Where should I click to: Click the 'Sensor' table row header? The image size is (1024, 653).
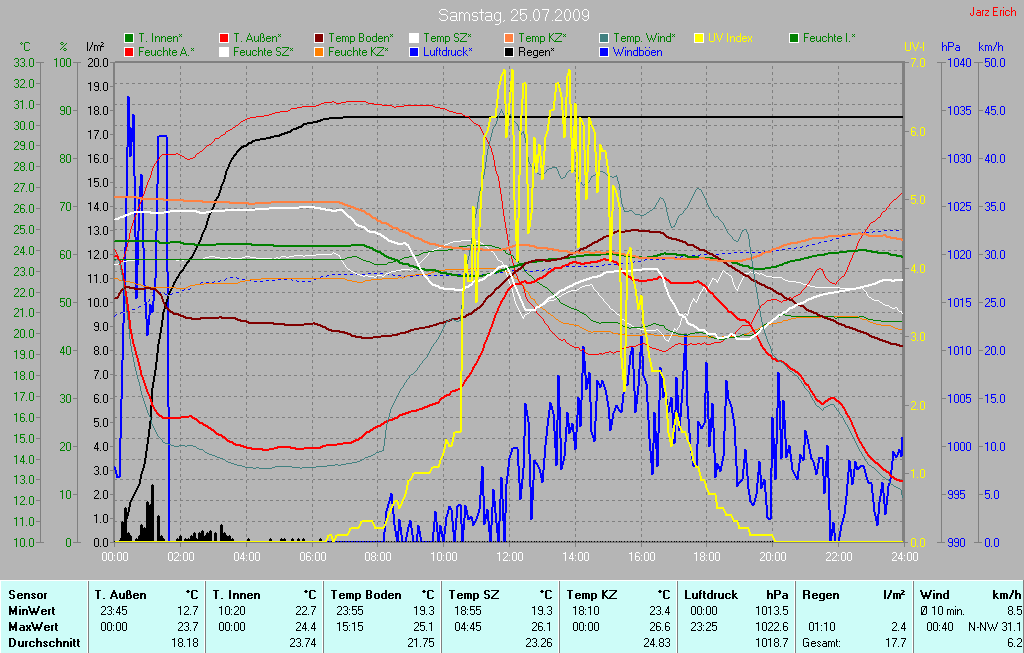click(27, 595)
